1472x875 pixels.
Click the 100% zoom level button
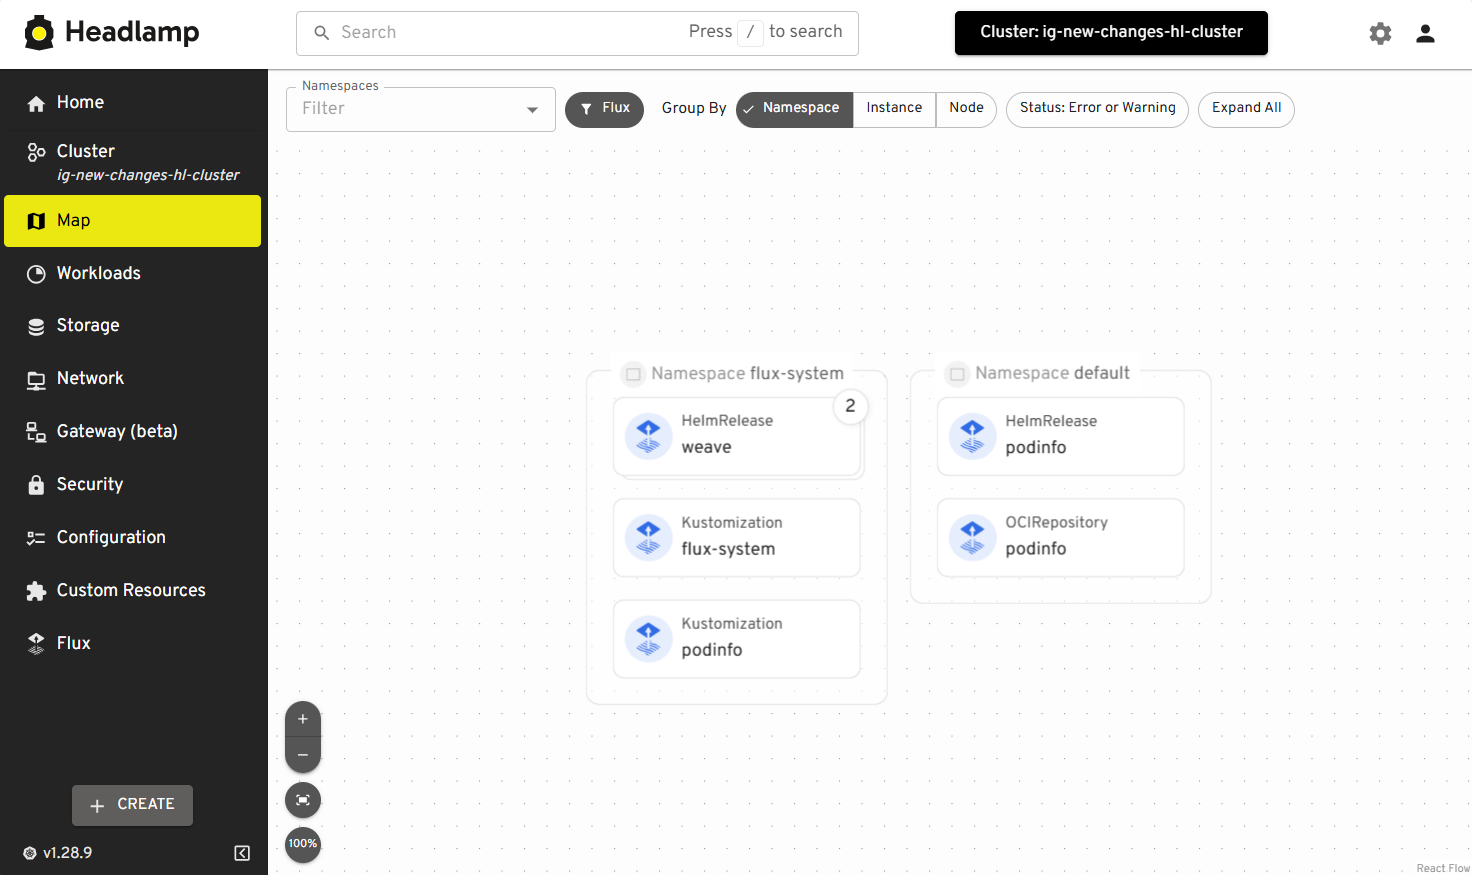tap(303, 844)
